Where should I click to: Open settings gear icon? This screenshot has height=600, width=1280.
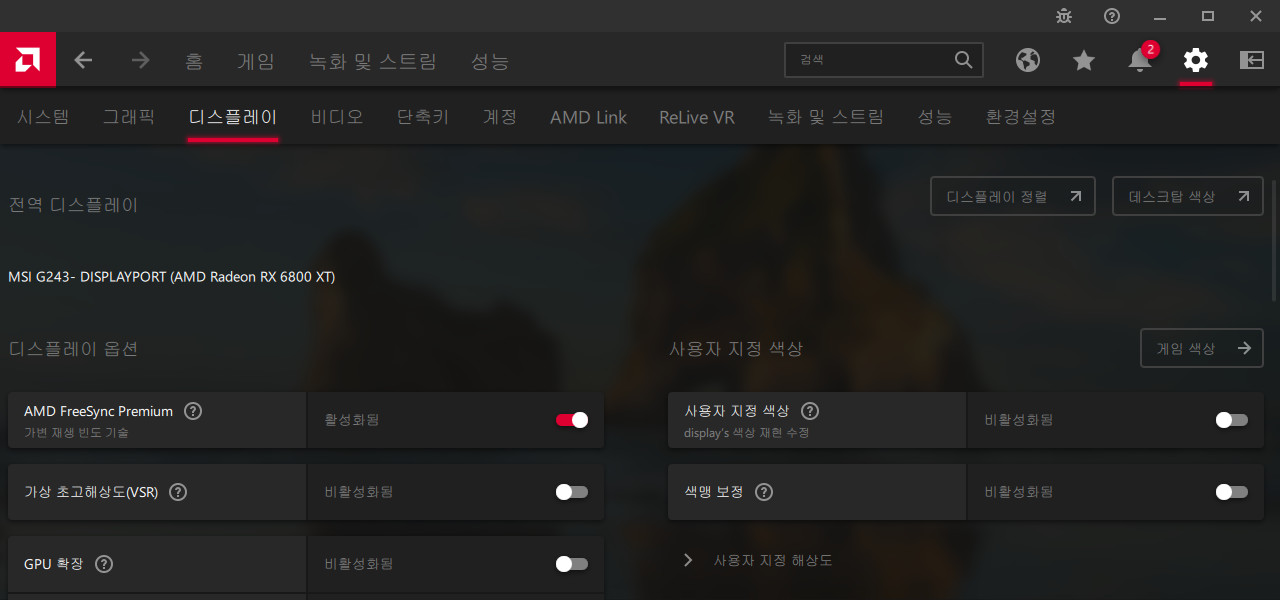coord(1196,60)
